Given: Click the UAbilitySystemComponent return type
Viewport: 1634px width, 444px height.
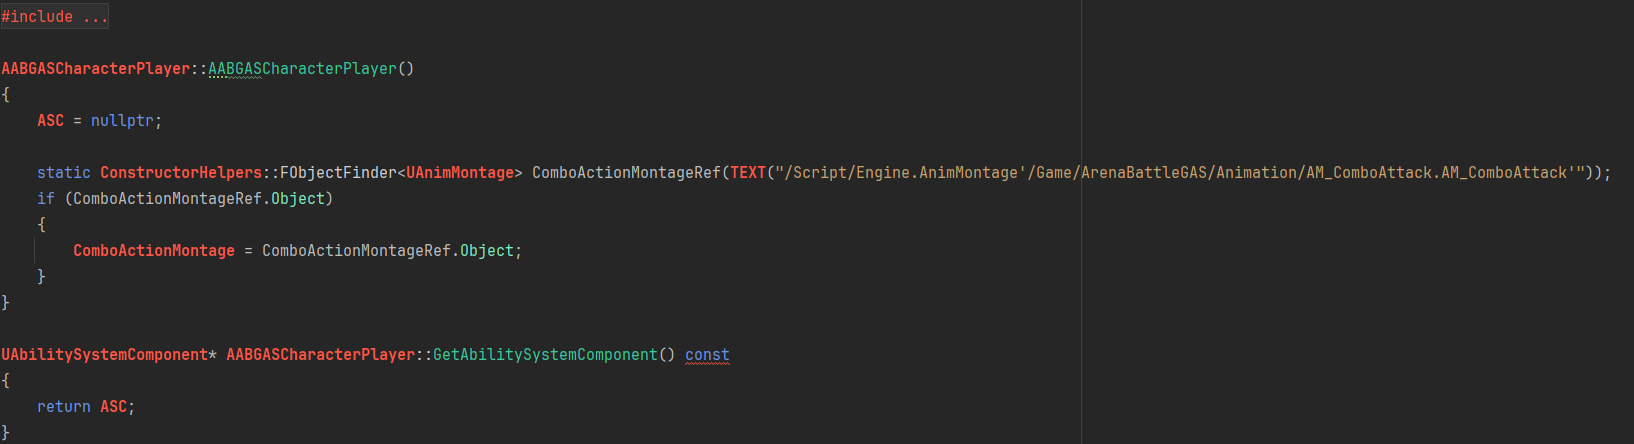Looking at the screenshot, I should [x=104, y=355].
